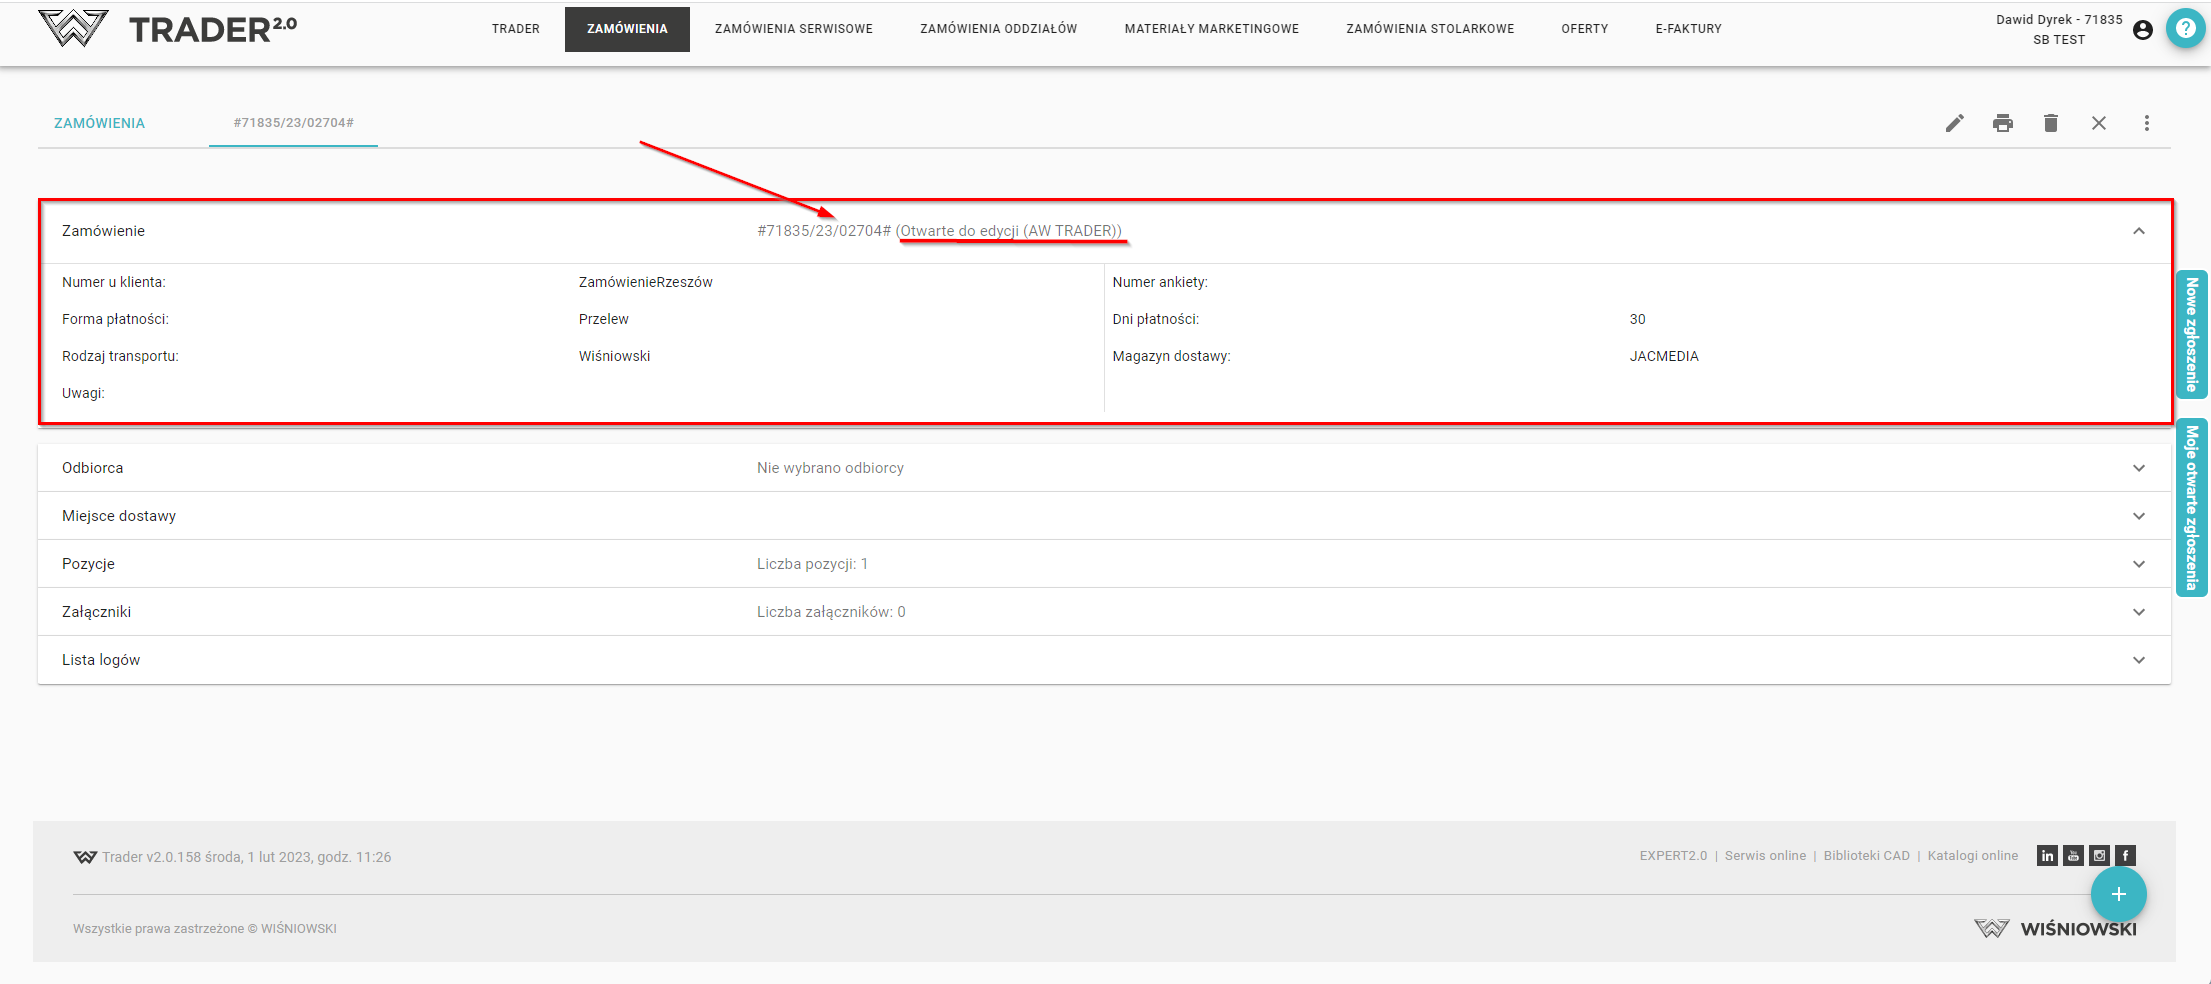Open the Biblioteki CAD footer link
Viewport: 2211px width, 984px height.
[x=1866, y=856]
